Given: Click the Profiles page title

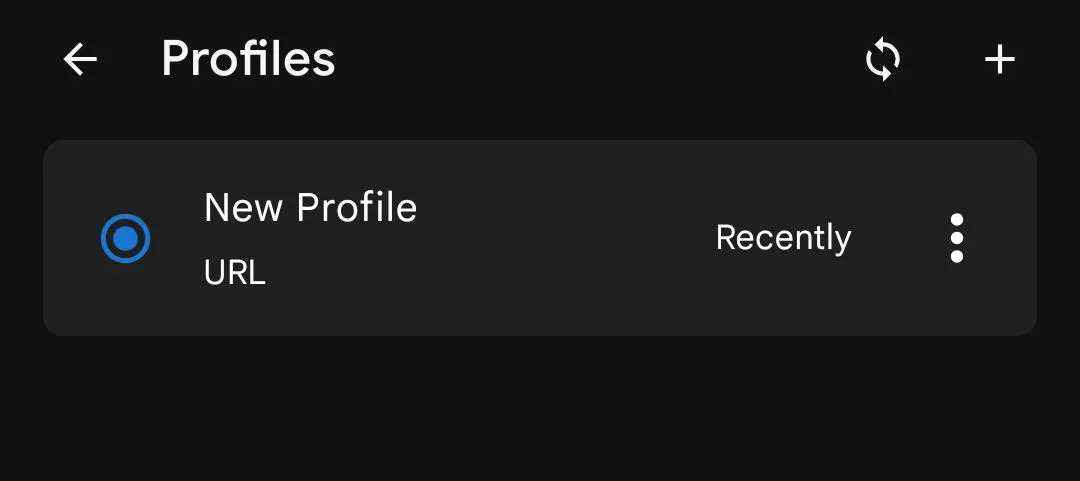Looking at the screenshot, I should click(248, 59).
